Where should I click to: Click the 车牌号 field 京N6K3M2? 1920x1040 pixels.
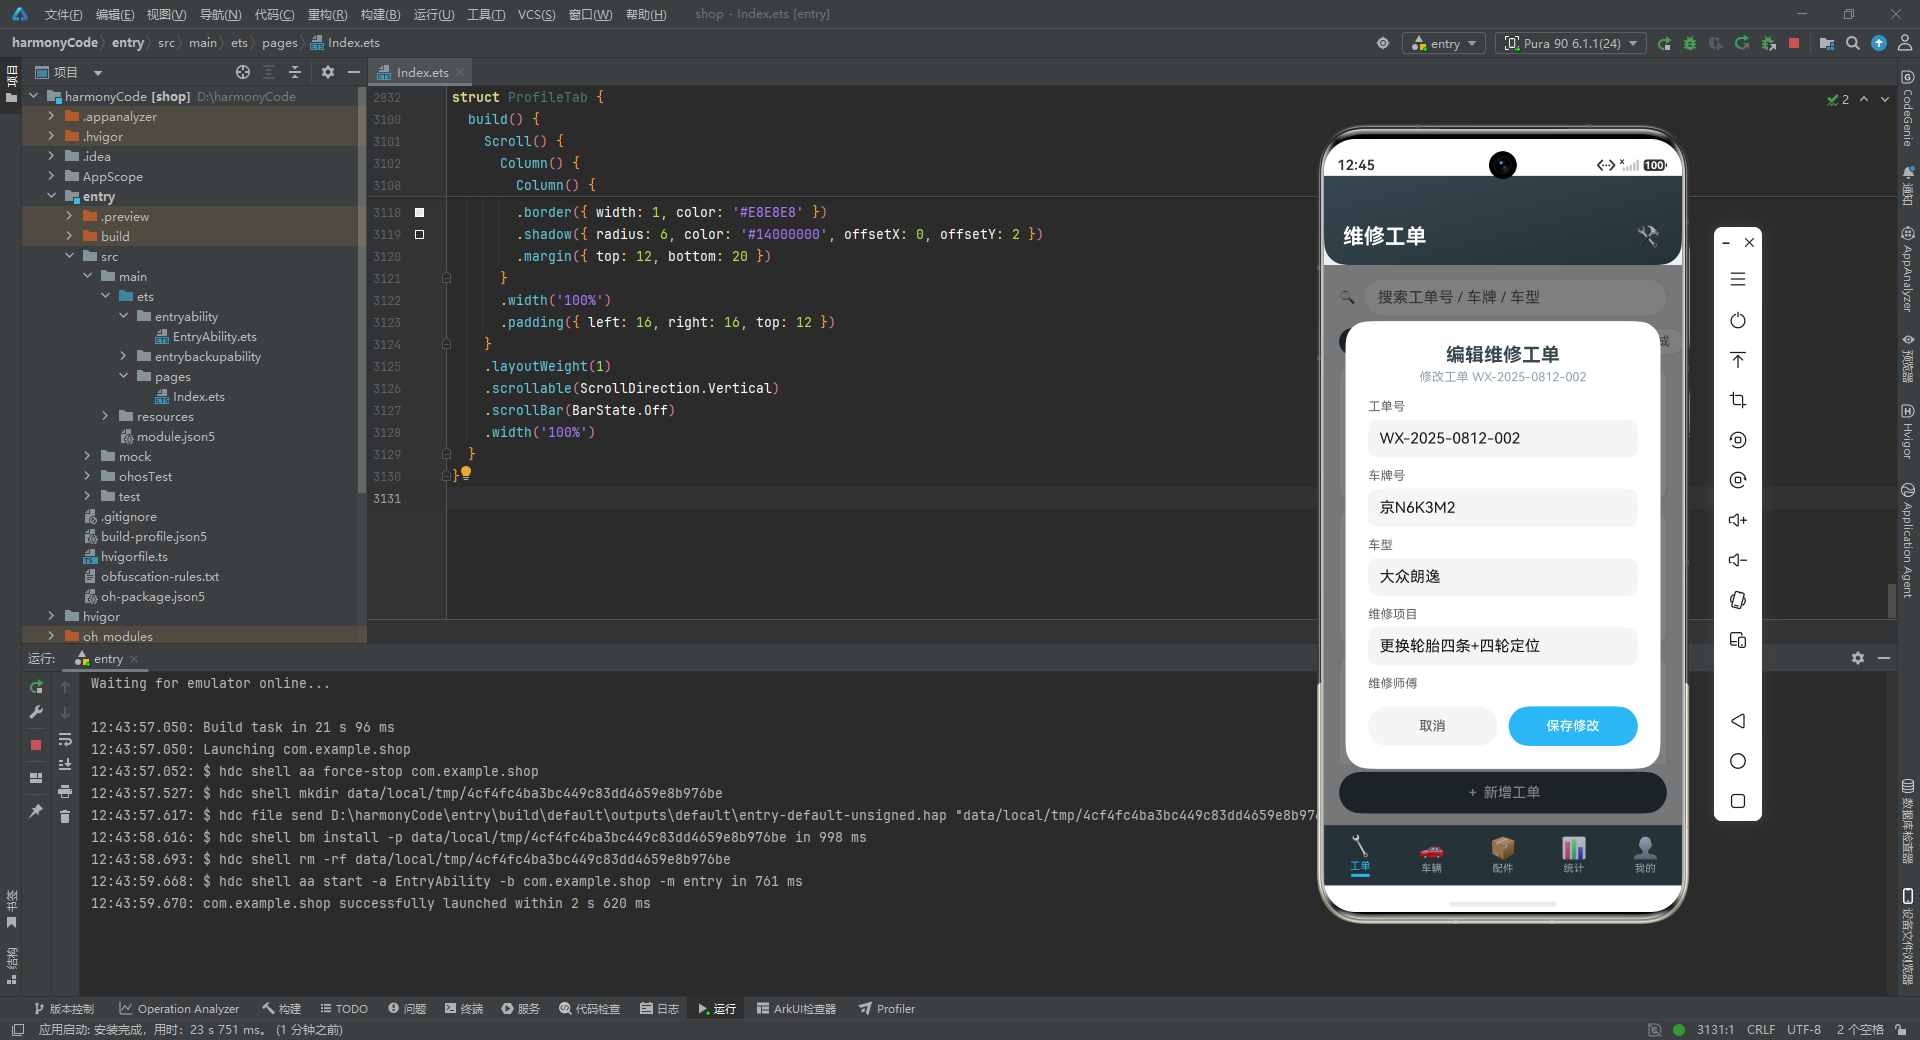tap(1502, 507)
